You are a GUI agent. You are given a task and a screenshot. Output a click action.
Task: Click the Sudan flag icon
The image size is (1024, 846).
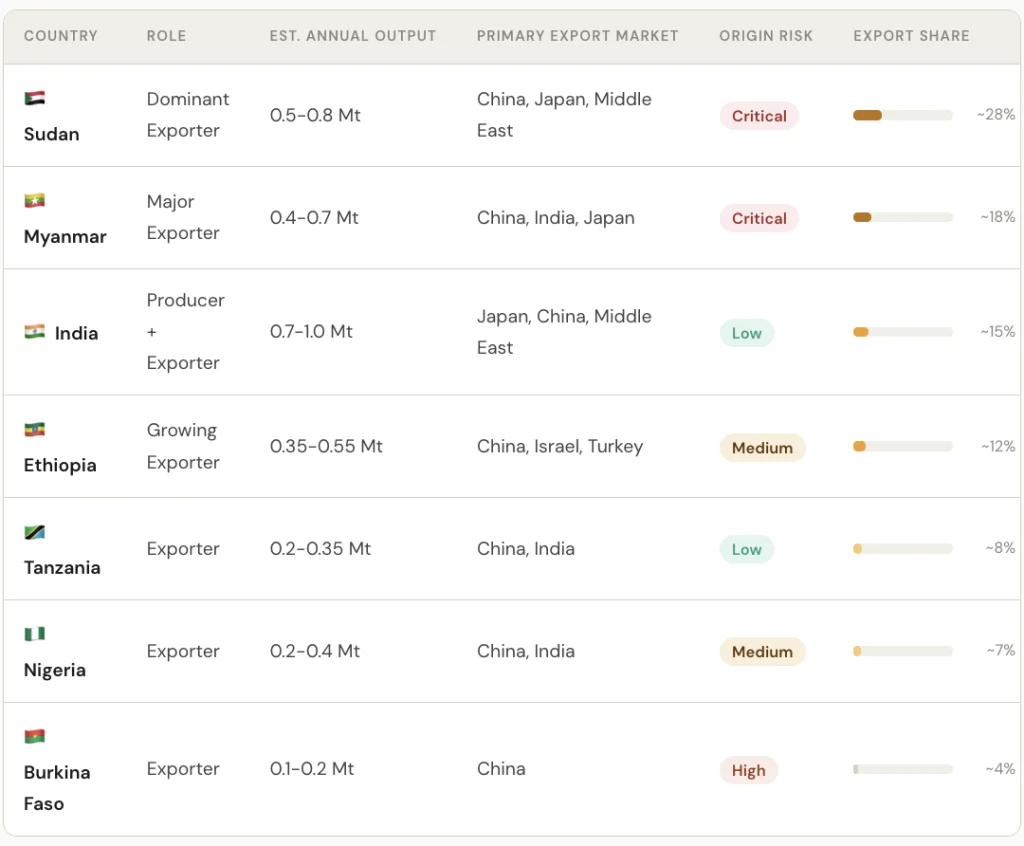coord(35,98)
